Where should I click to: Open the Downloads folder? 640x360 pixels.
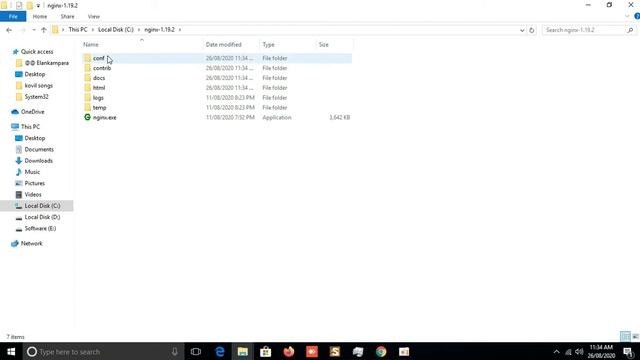click(38, 161)
